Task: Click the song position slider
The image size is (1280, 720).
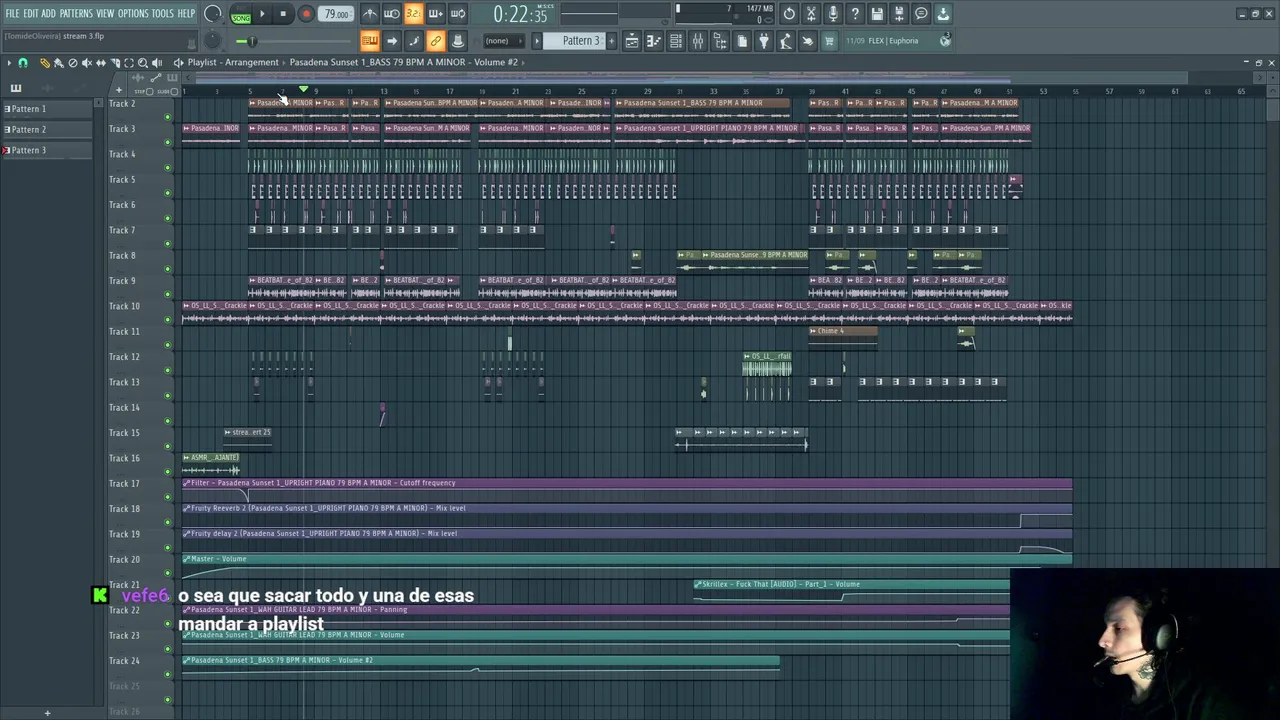Action: (x=293, y=41)
